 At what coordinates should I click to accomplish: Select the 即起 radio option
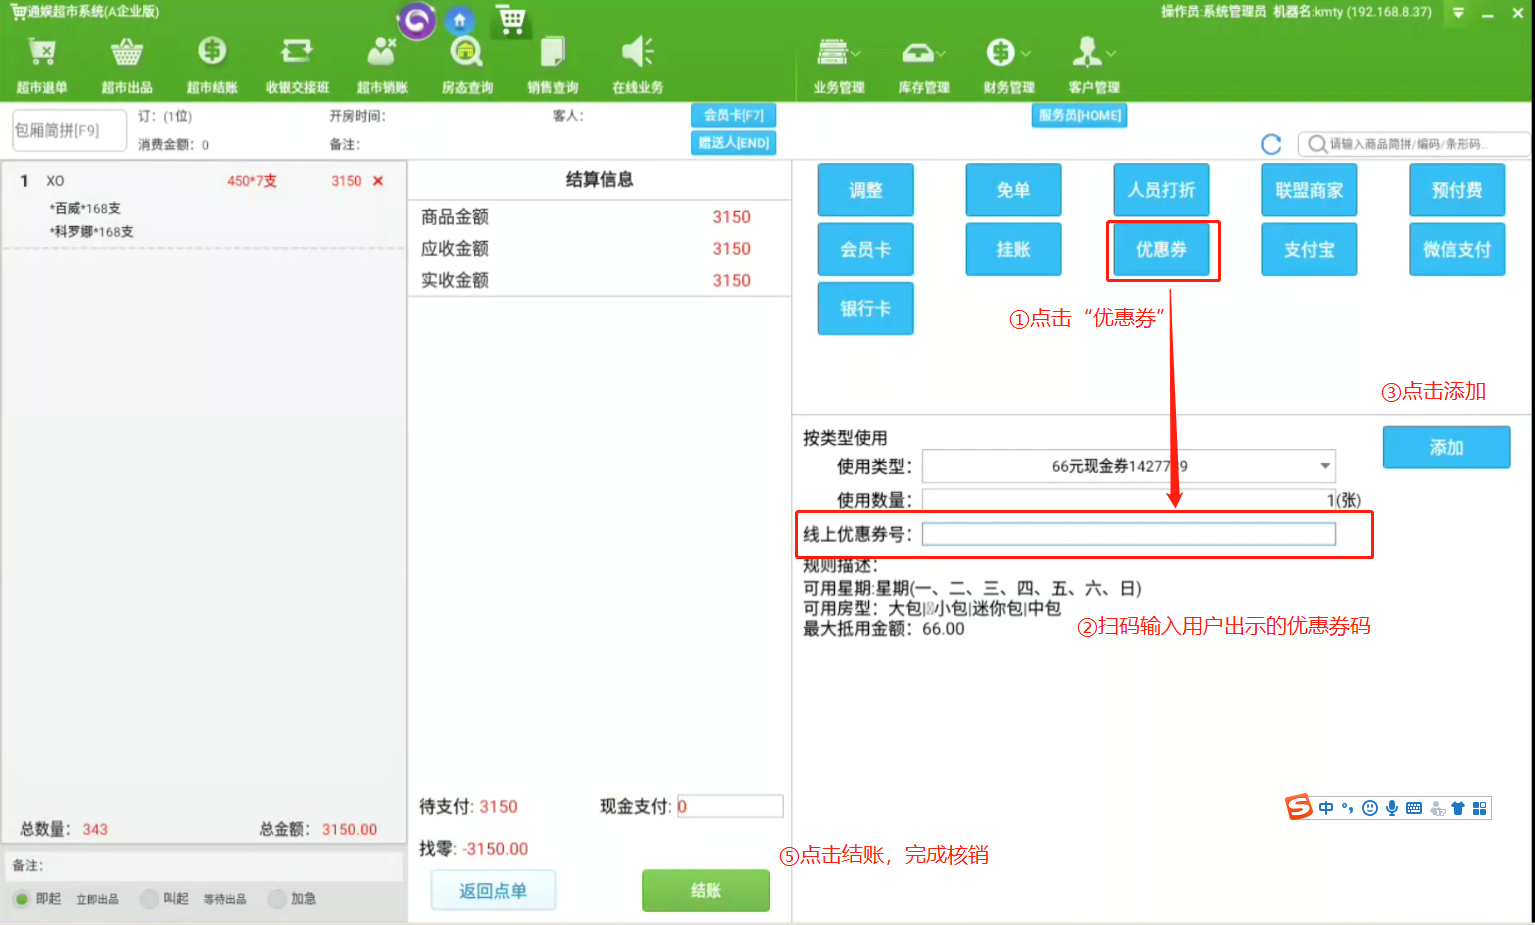[22, 899]
